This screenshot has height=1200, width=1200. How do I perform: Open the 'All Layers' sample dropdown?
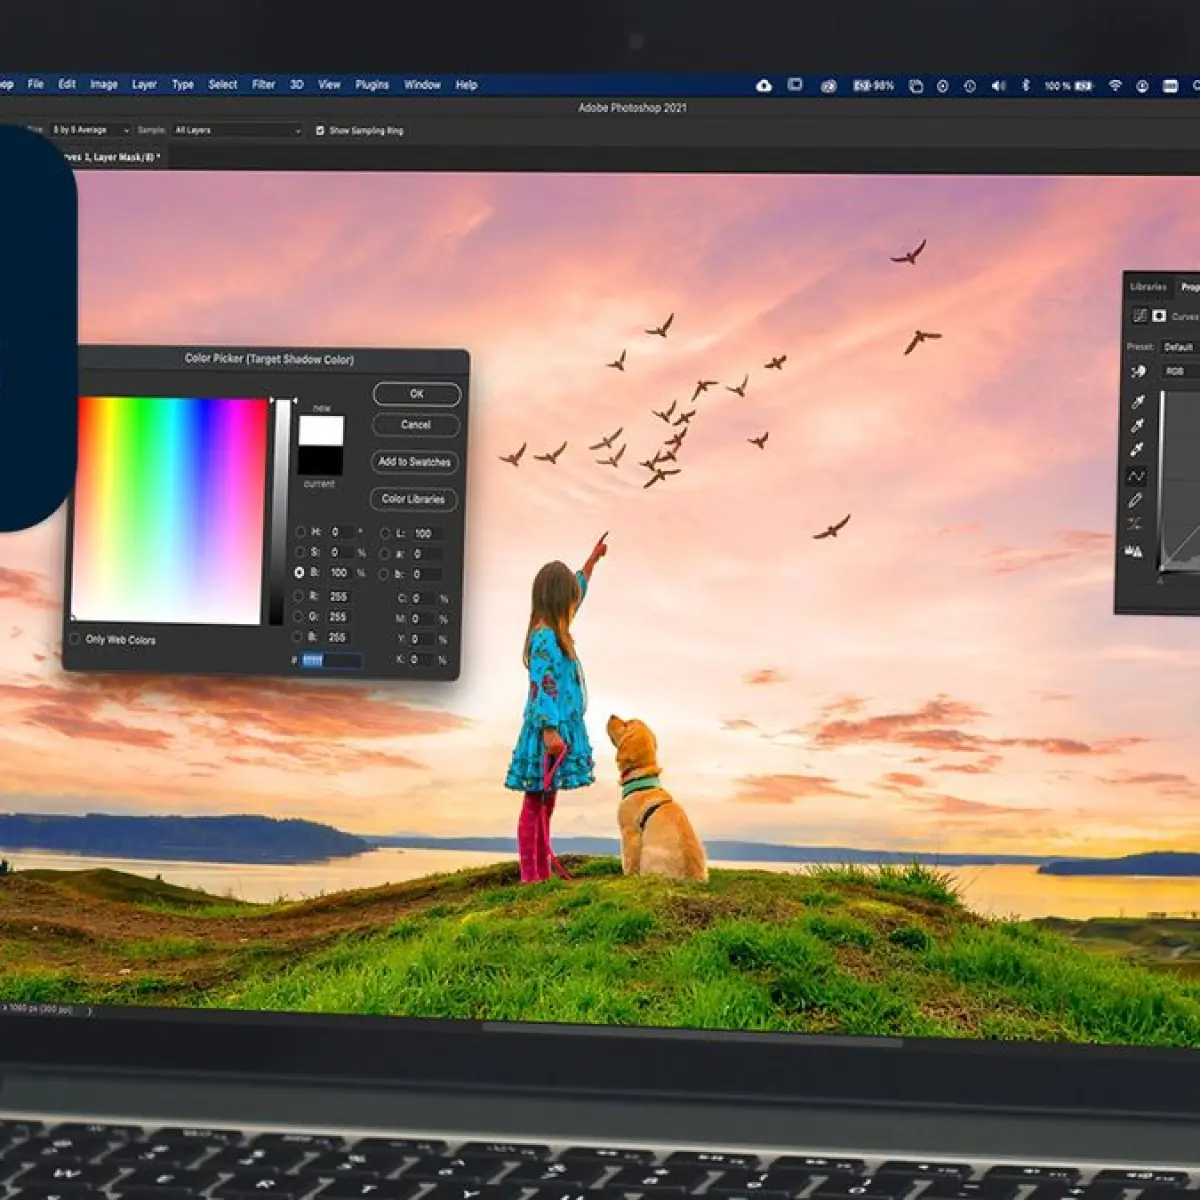[237, 130]
